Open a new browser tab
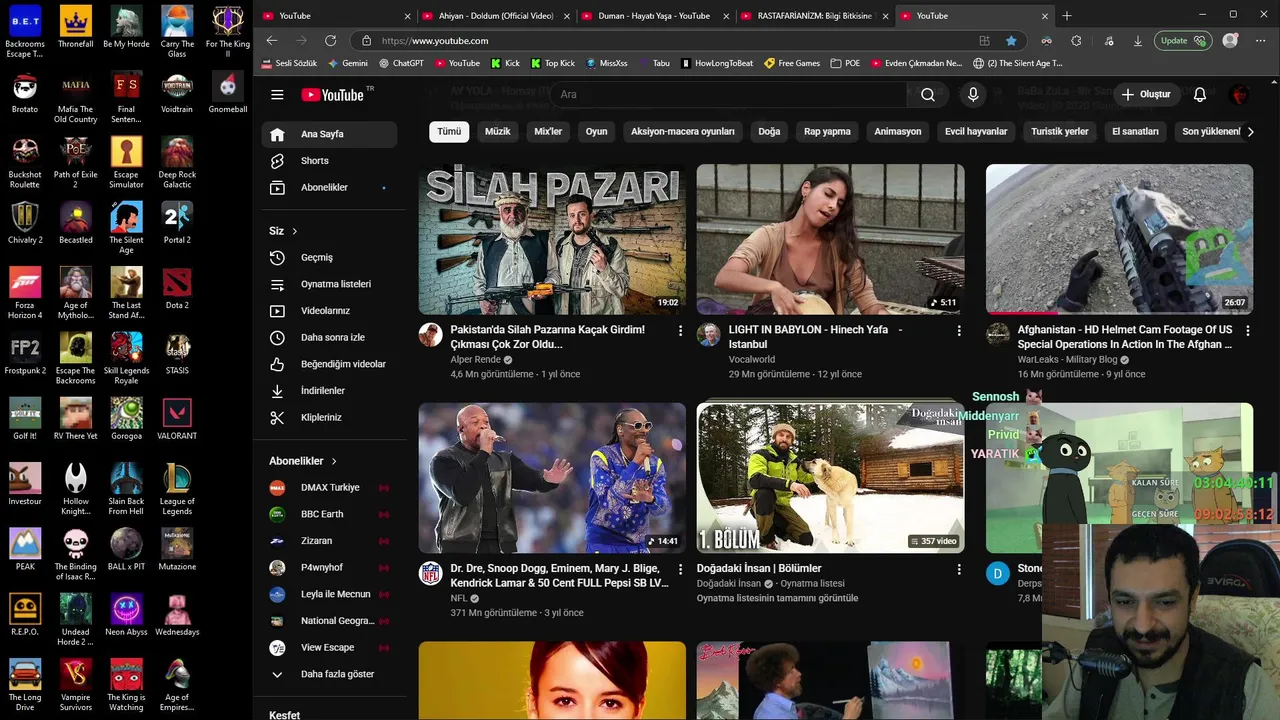Image resolution: width=1280 pixels, height=720 pixels. point(1067,15)
